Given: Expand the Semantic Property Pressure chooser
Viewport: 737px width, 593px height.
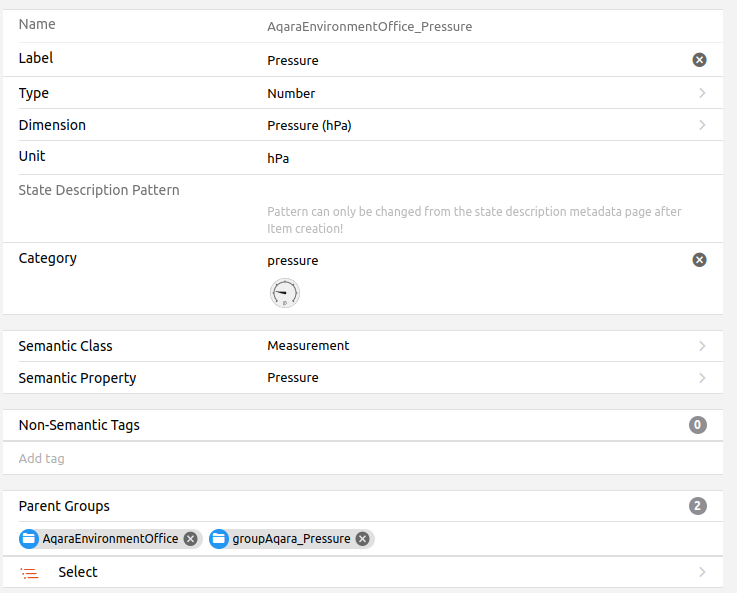Looking at the screenshot, I should click(x=485, y=378).
